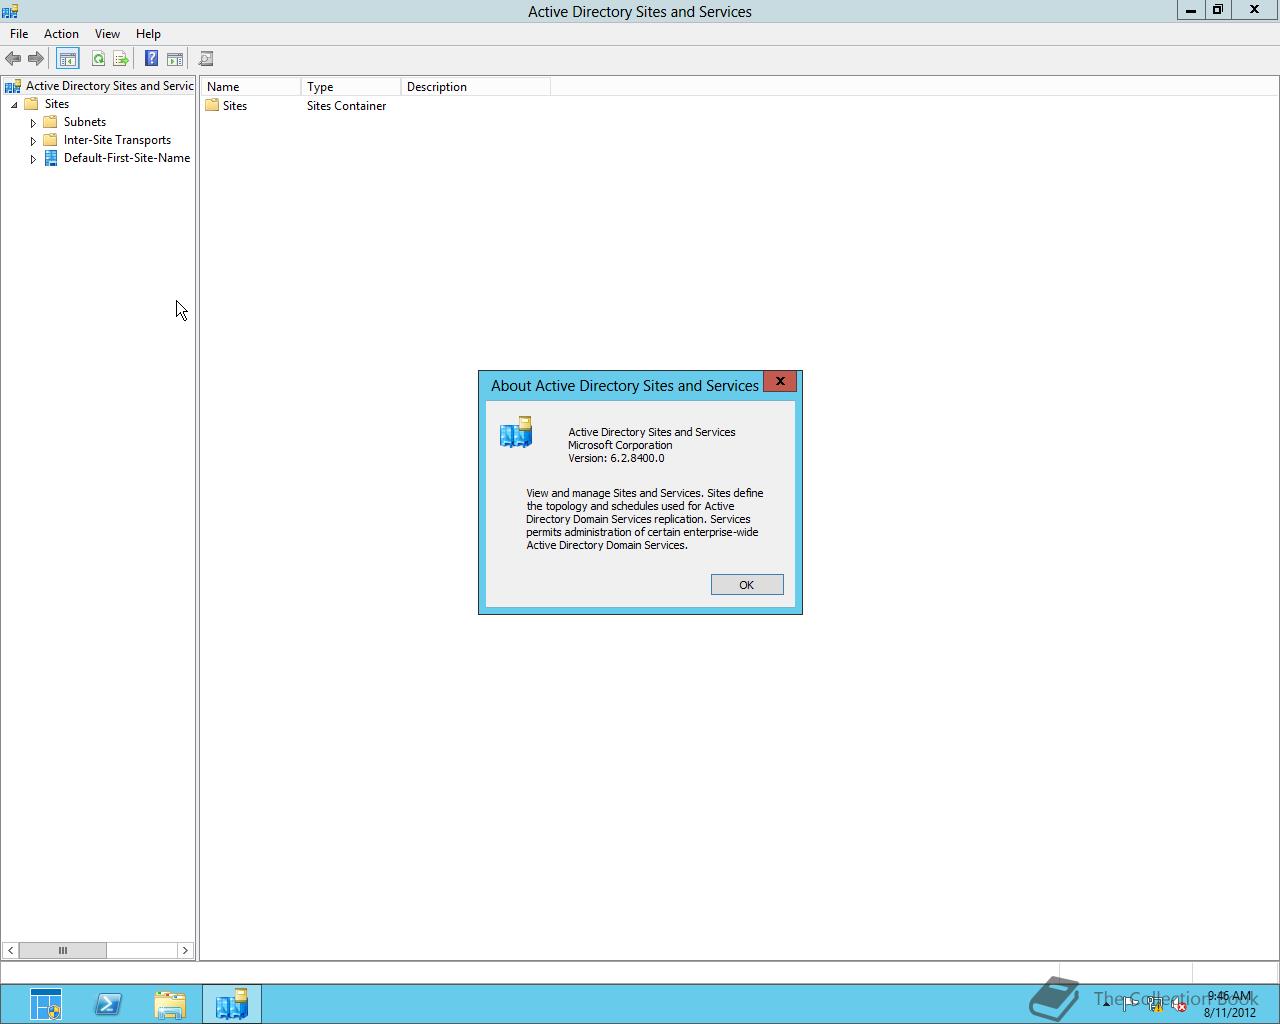
Task: Select the Inter-Site Transports label in the tree
Action: [117, 140]
